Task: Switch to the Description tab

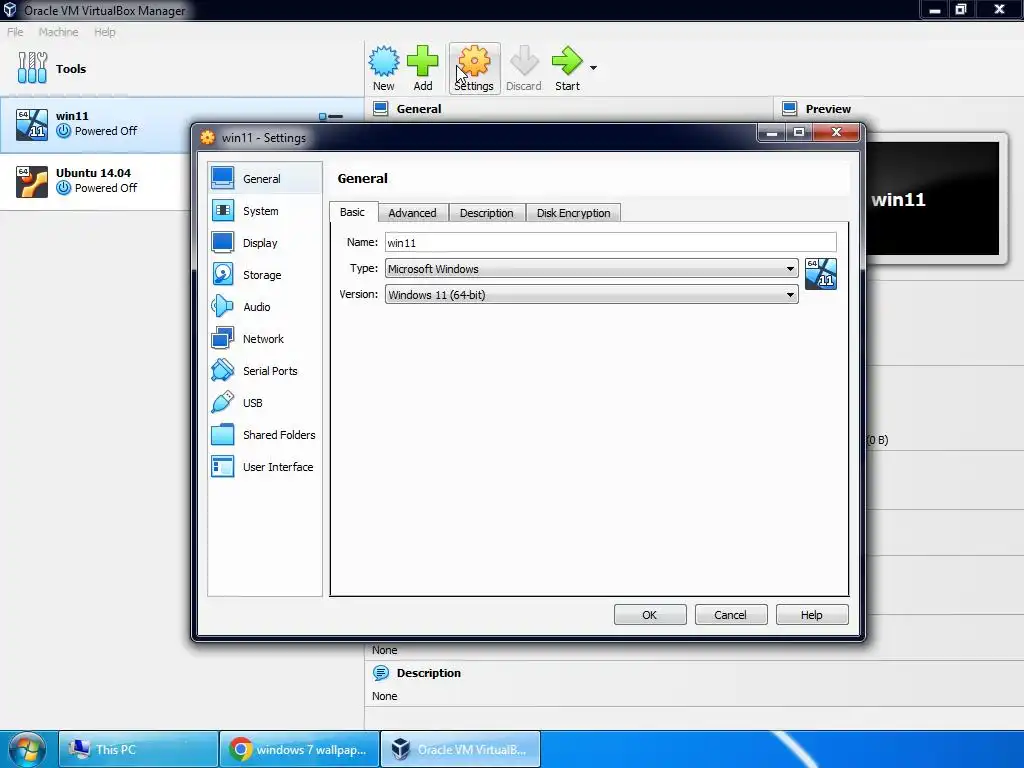Action: tap(487, 213)
